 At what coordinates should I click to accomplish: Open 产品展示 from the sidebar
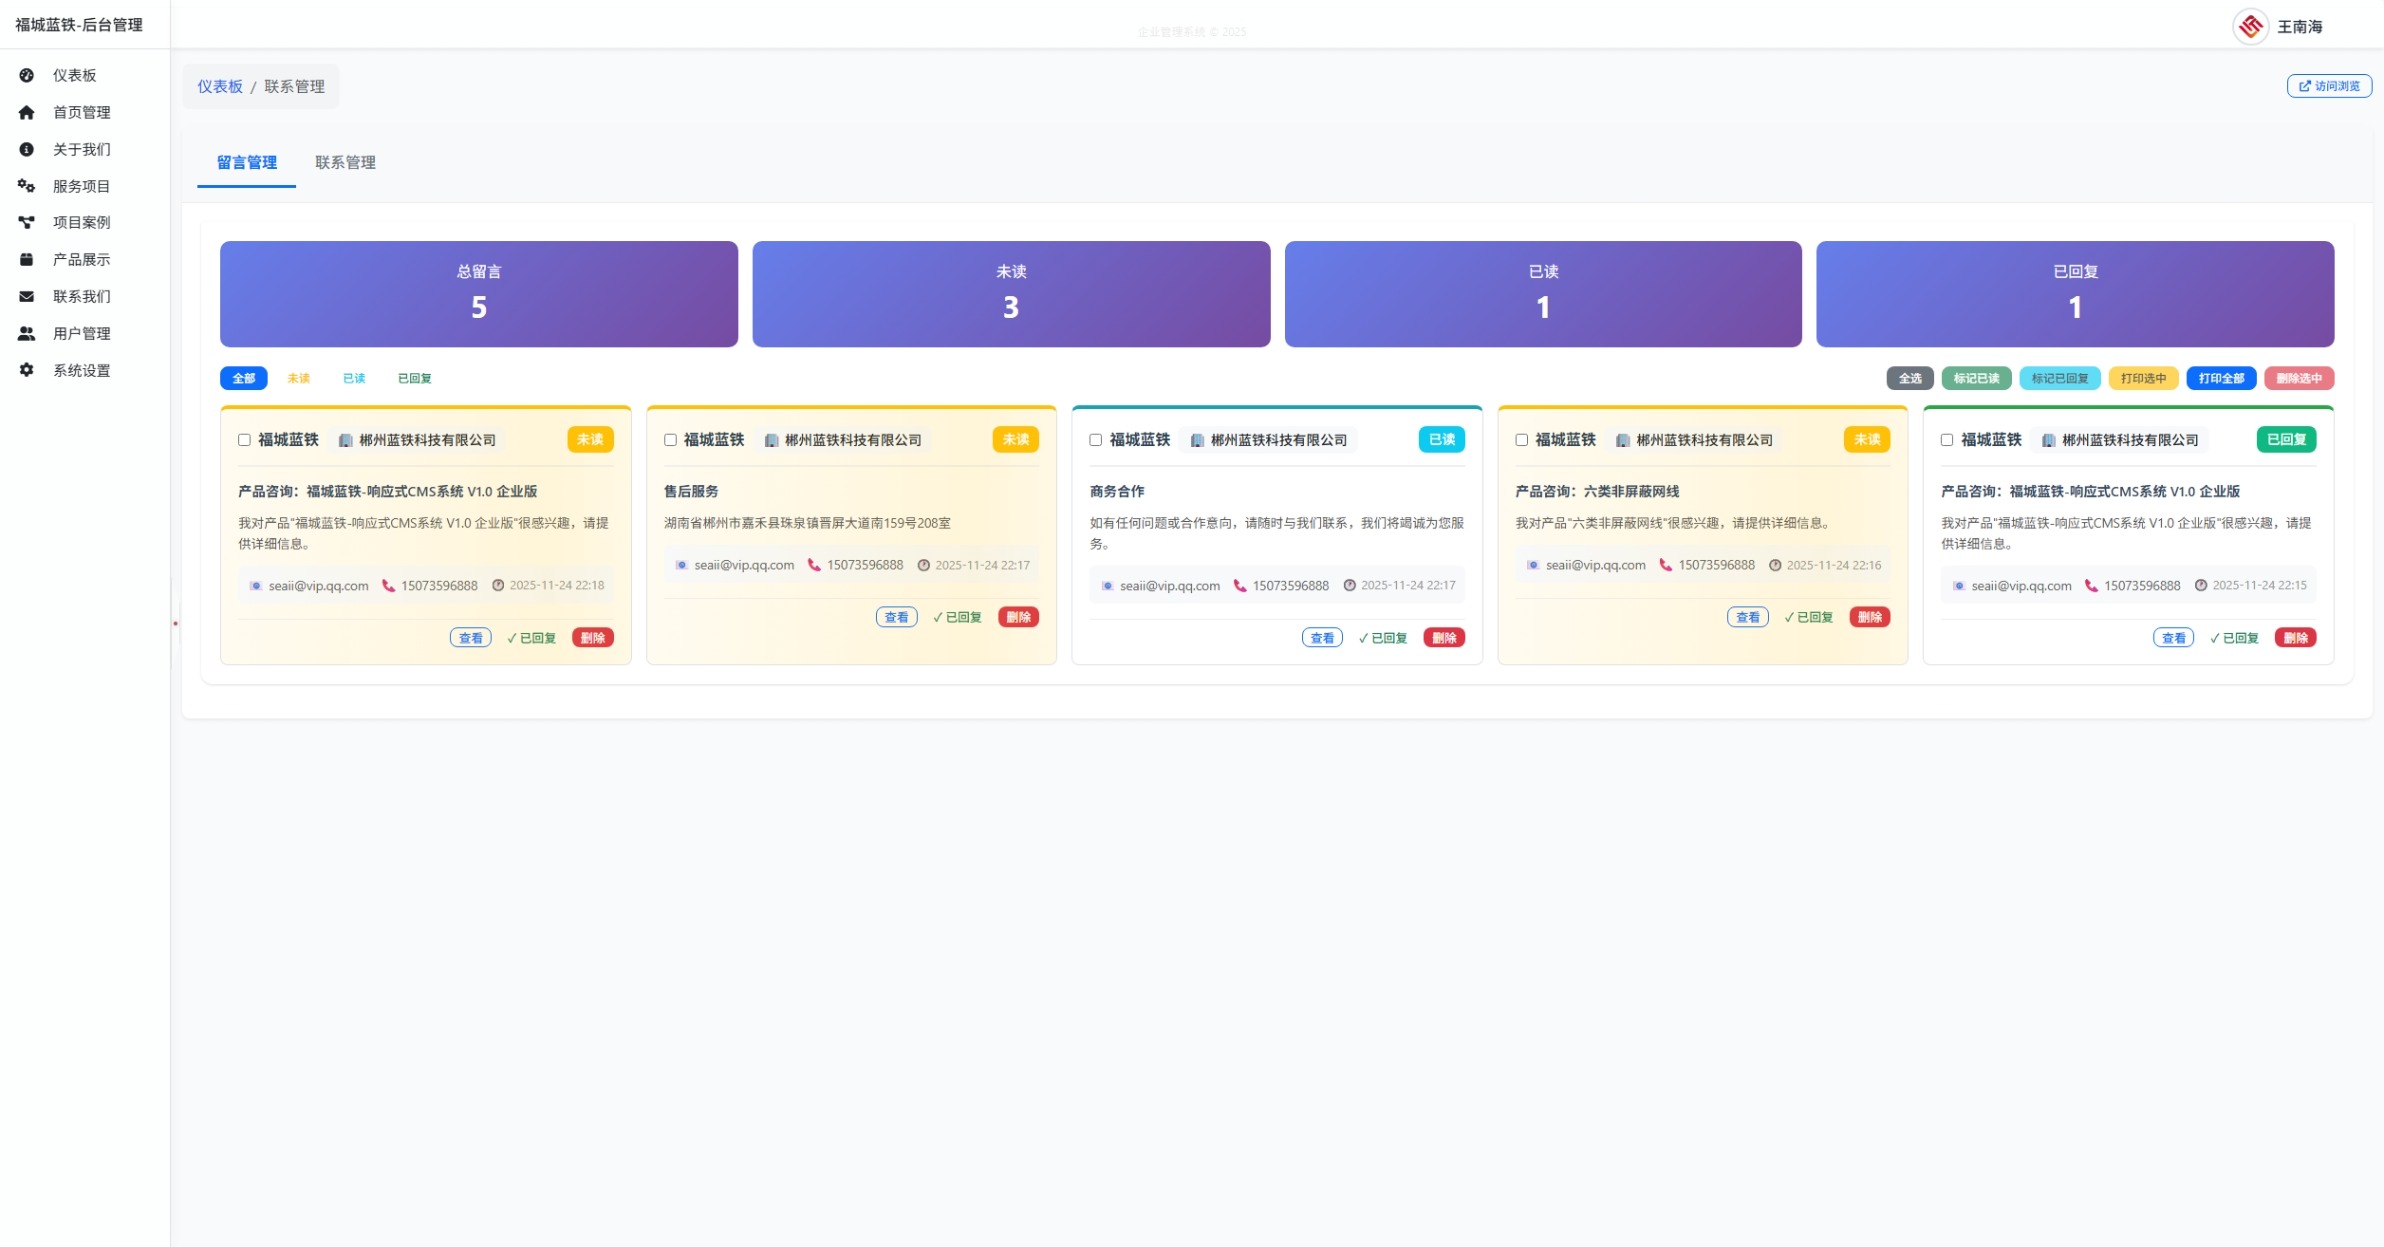click(80, 259)
